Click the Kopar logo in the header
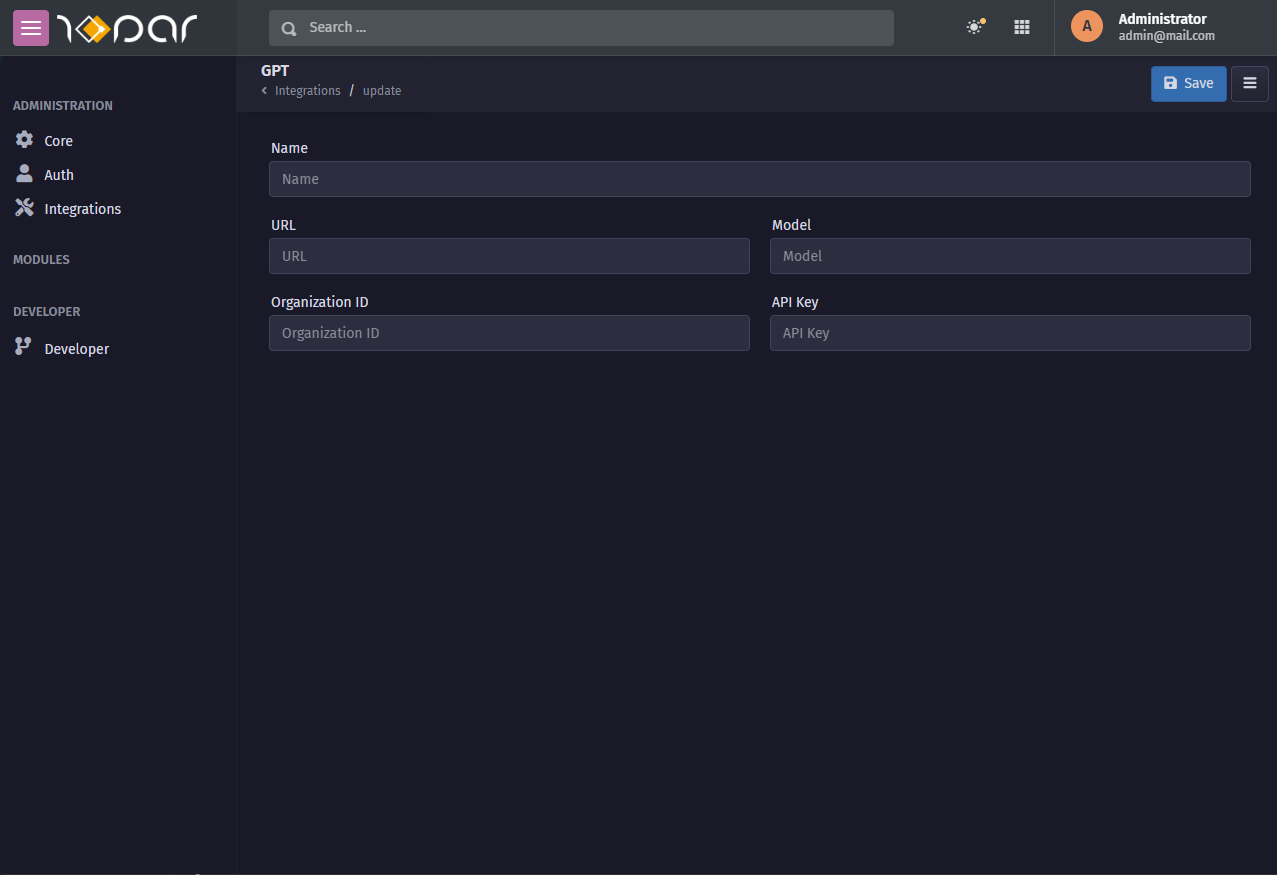This screenshot has width=1277, height=875. pos(125,28)
